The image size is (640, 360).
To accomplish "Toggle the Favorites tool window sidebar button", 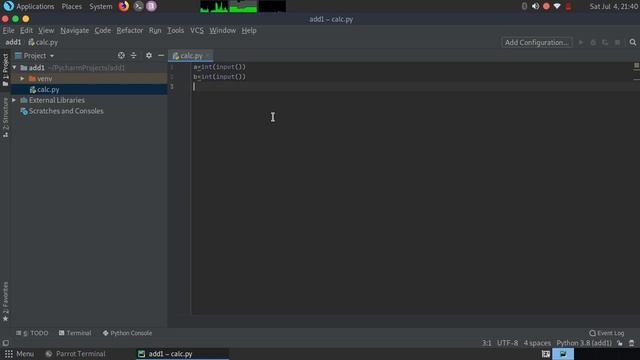I will (x=5, y=301).
